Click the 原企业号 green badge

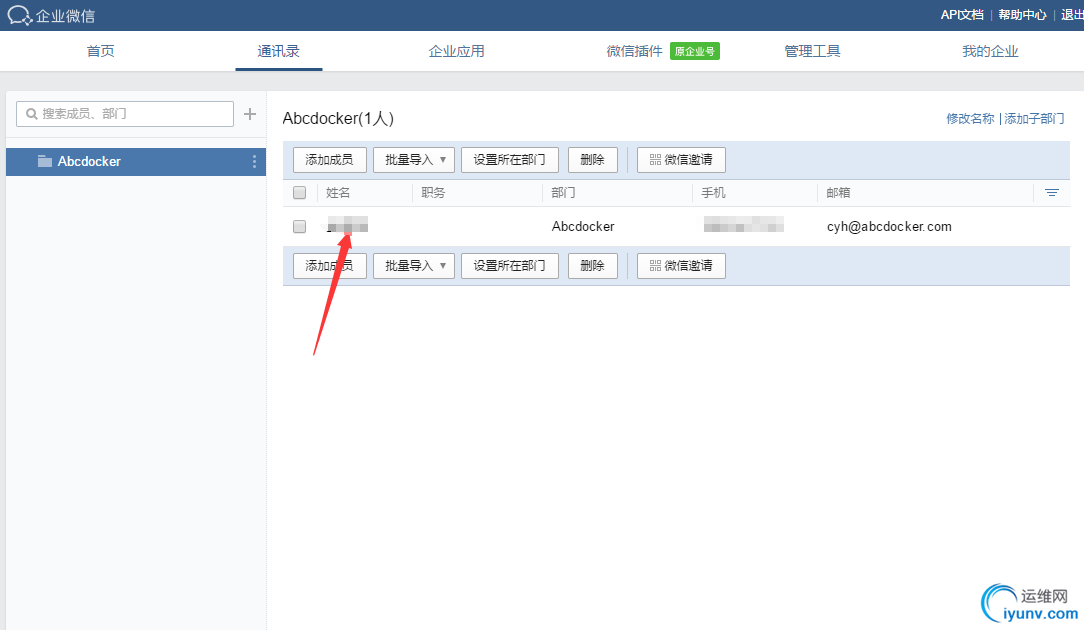coord(695,51)
